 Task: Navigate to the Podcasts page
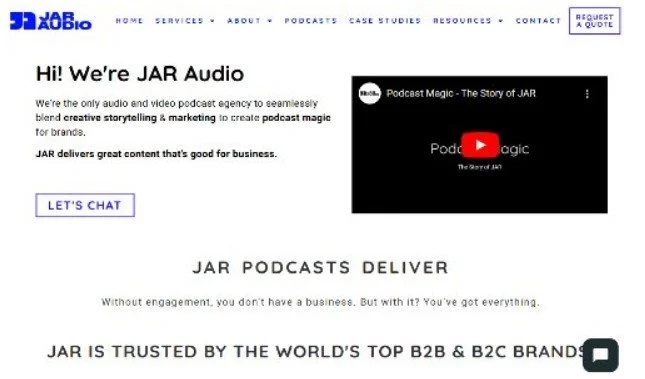[x=311, y=21]
